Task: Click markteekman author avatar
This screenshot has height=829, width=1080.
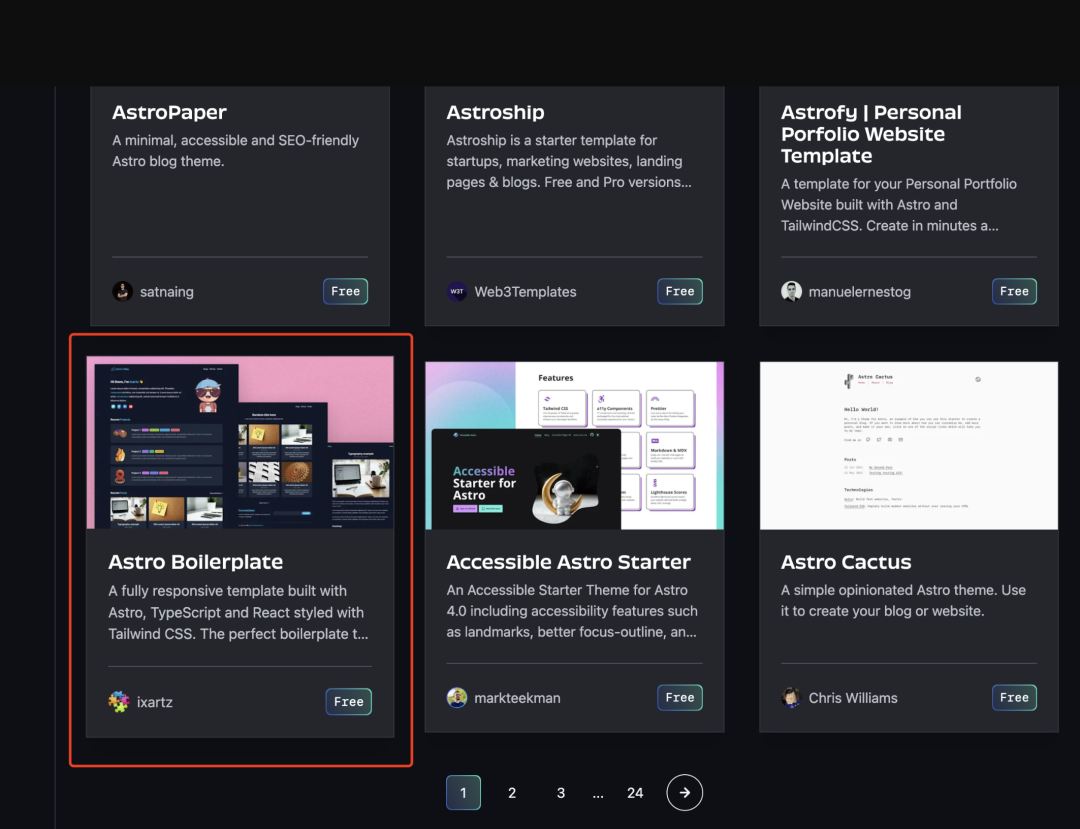Action: 457,698
